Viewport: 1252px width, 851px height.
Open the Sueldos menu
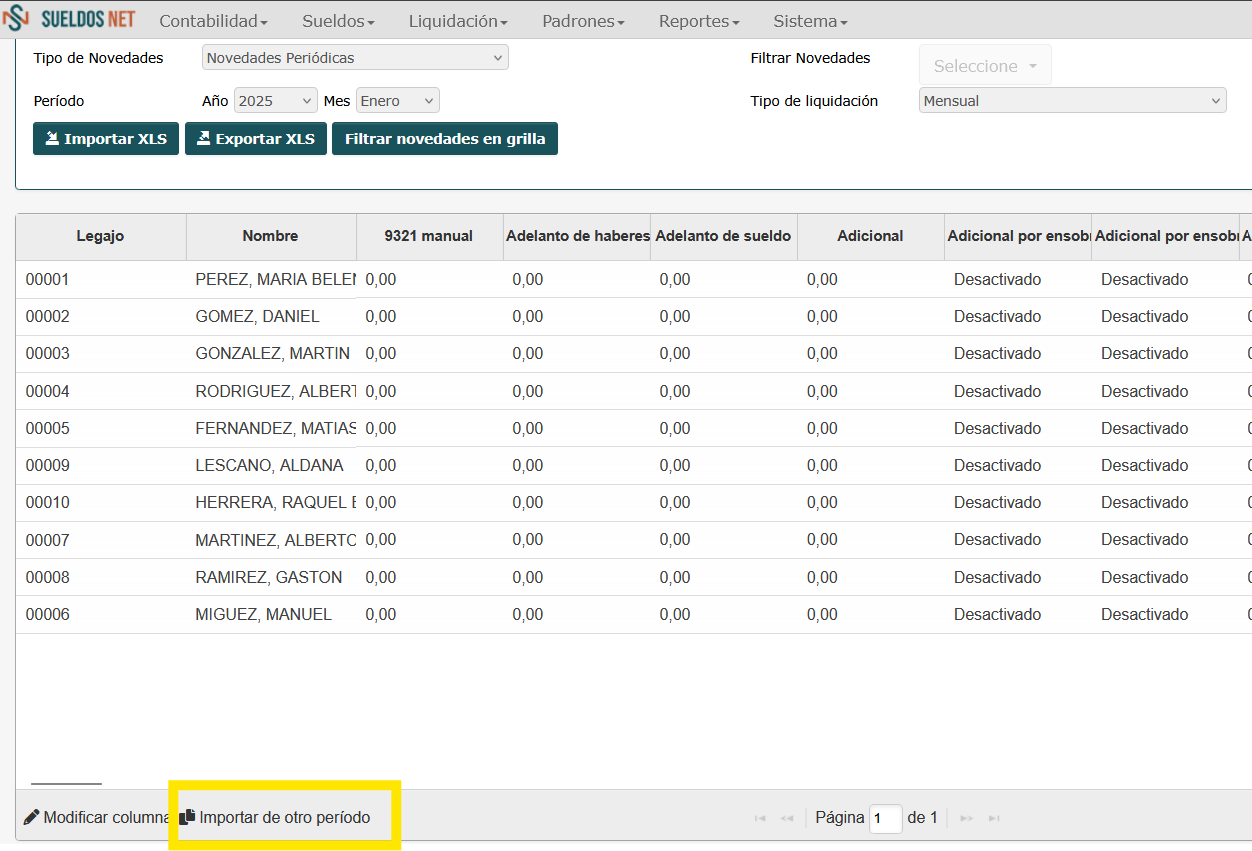coord(338,21)
